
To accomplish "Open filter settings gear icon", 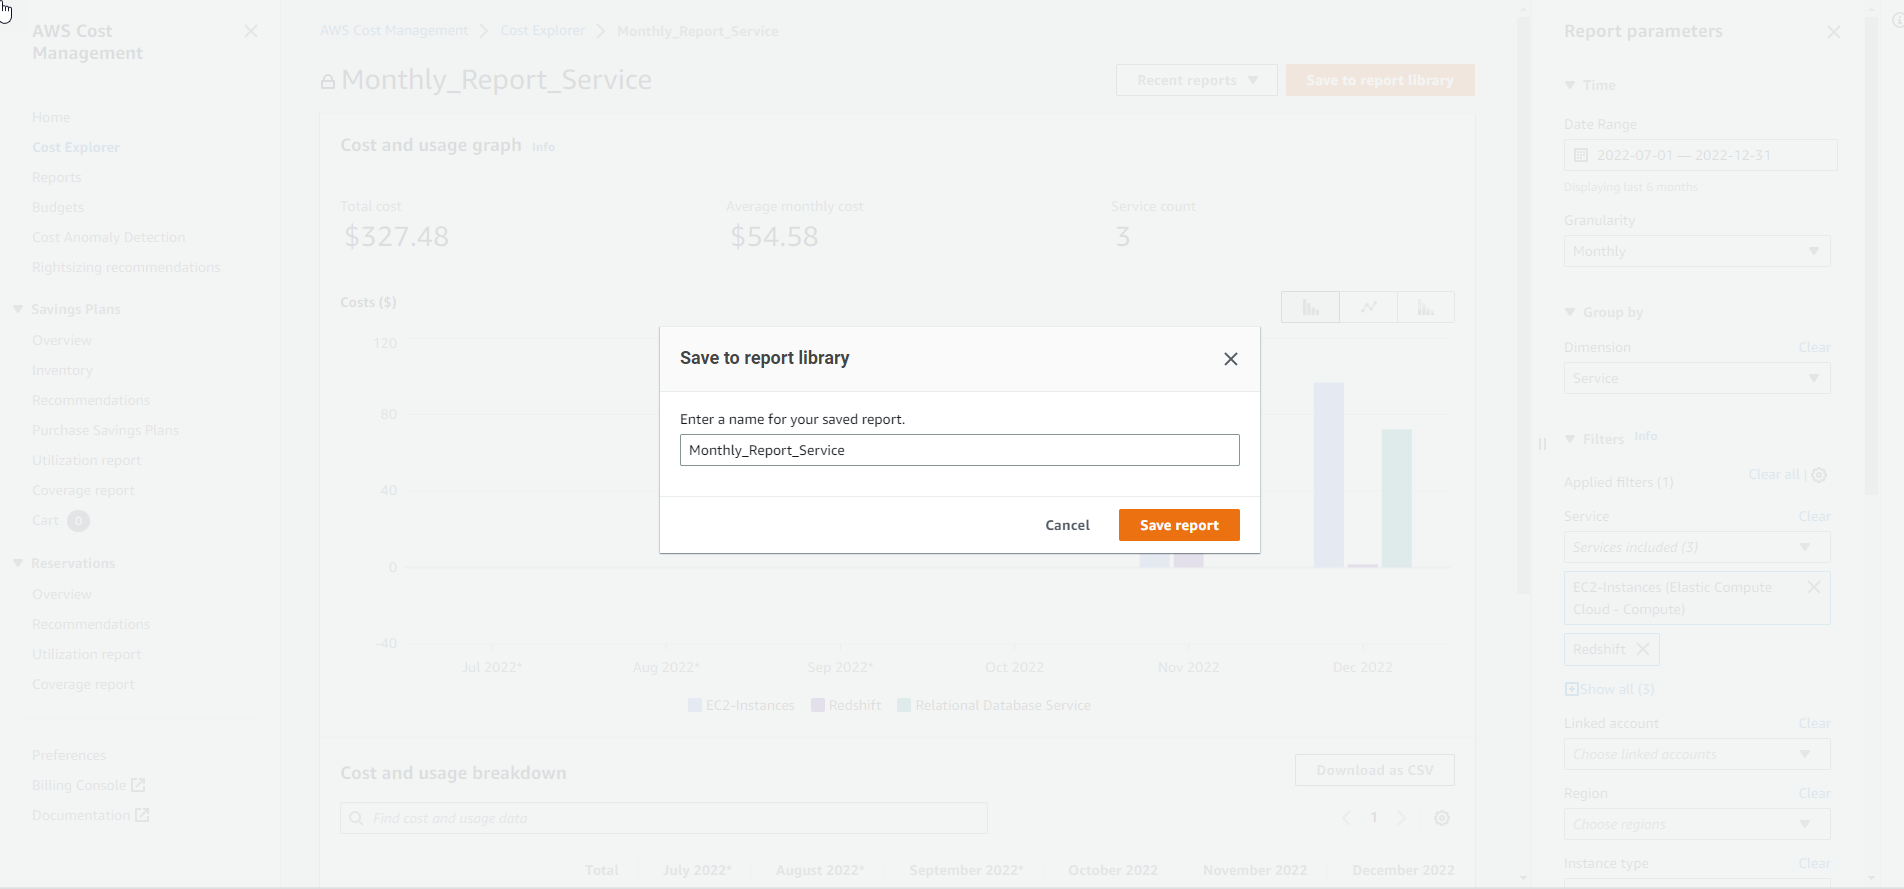I will [1820, 475].
